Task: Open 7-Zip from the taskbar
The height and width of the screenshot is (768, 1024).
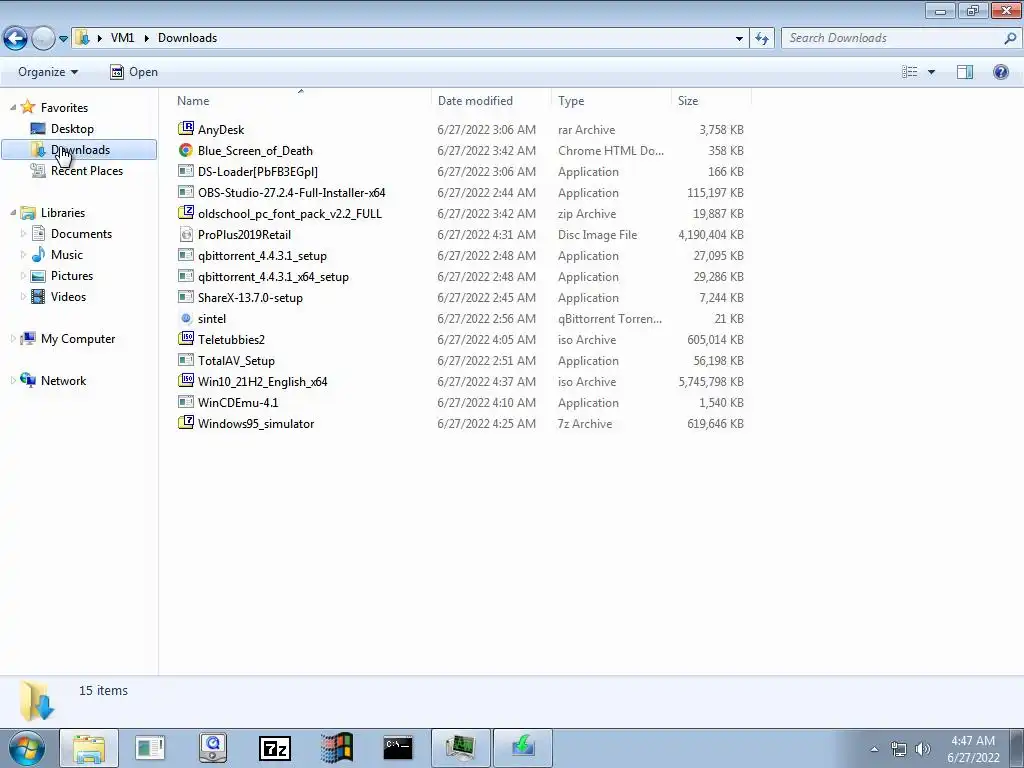Action: coord(275,748)
